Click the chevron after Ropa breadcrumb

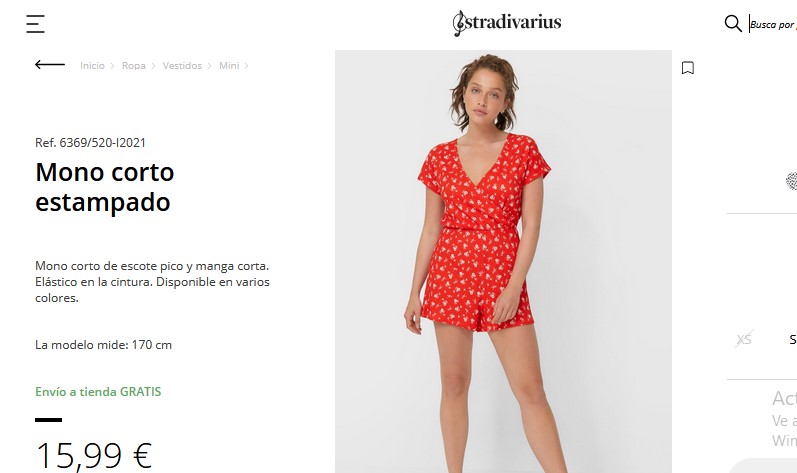point(154,66)
